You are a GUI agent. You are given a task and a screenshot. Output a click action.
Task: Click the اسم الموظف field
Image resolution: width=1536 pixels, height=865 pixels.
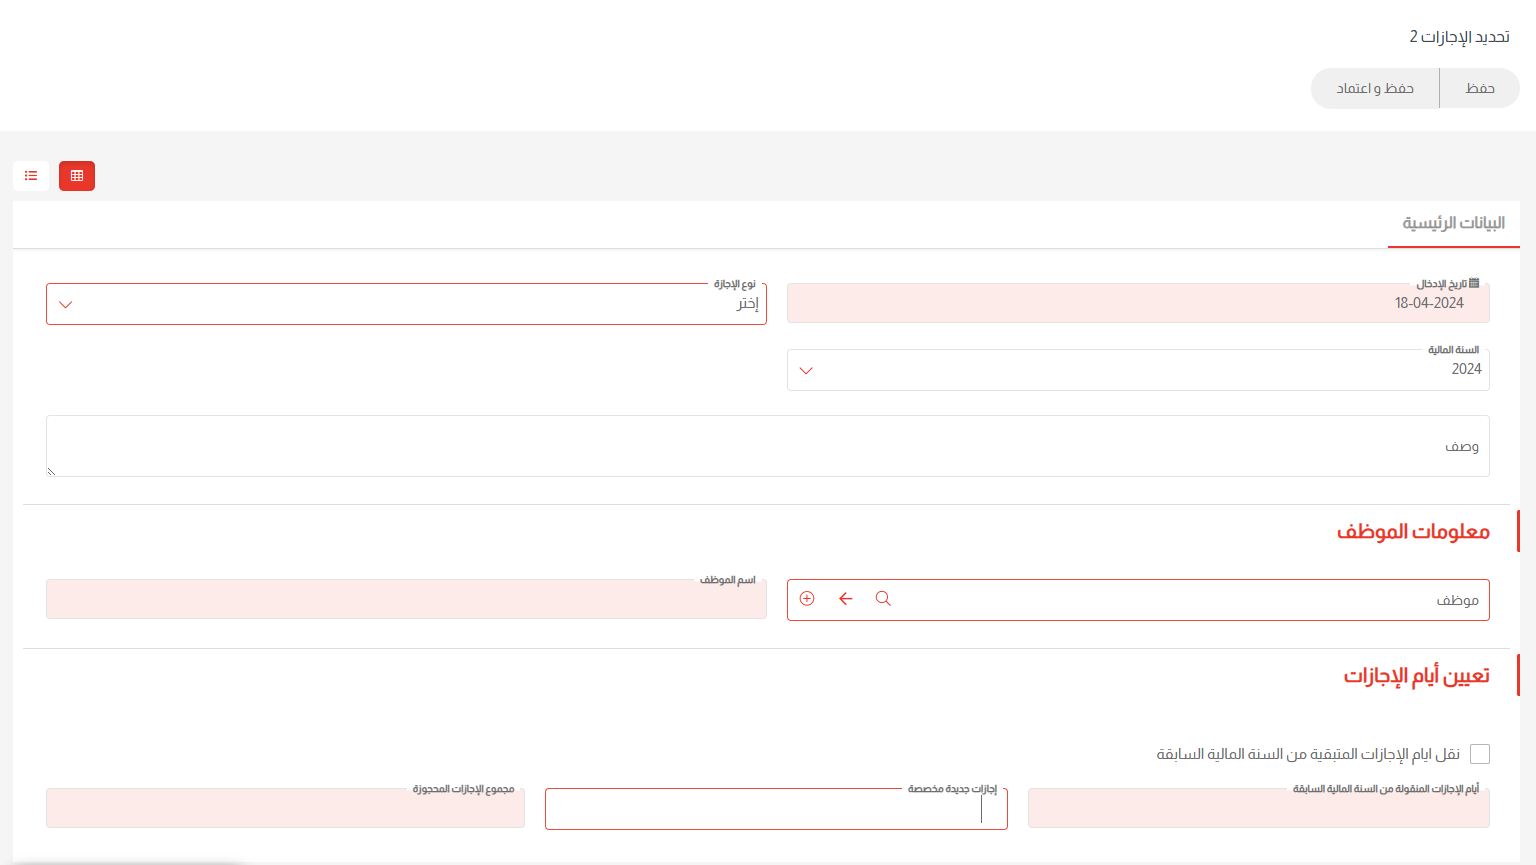tap(406, 600)
